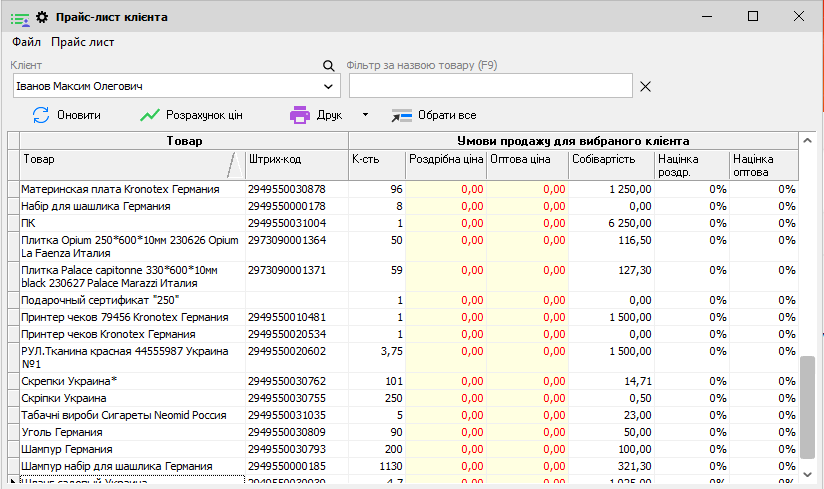Click the Оновити refresh icon
The image size is (824, 489).
[x=41, y=115]
